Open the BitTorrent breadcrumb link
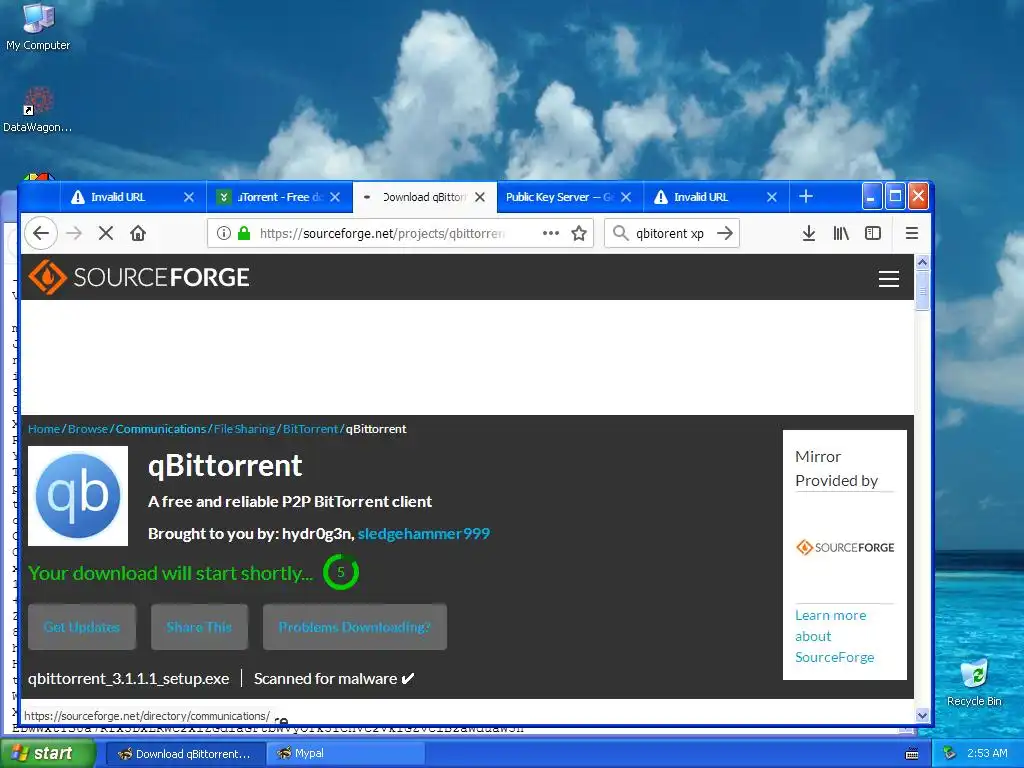The width and height of the screenshot is (1024, 768). point(310,429)
